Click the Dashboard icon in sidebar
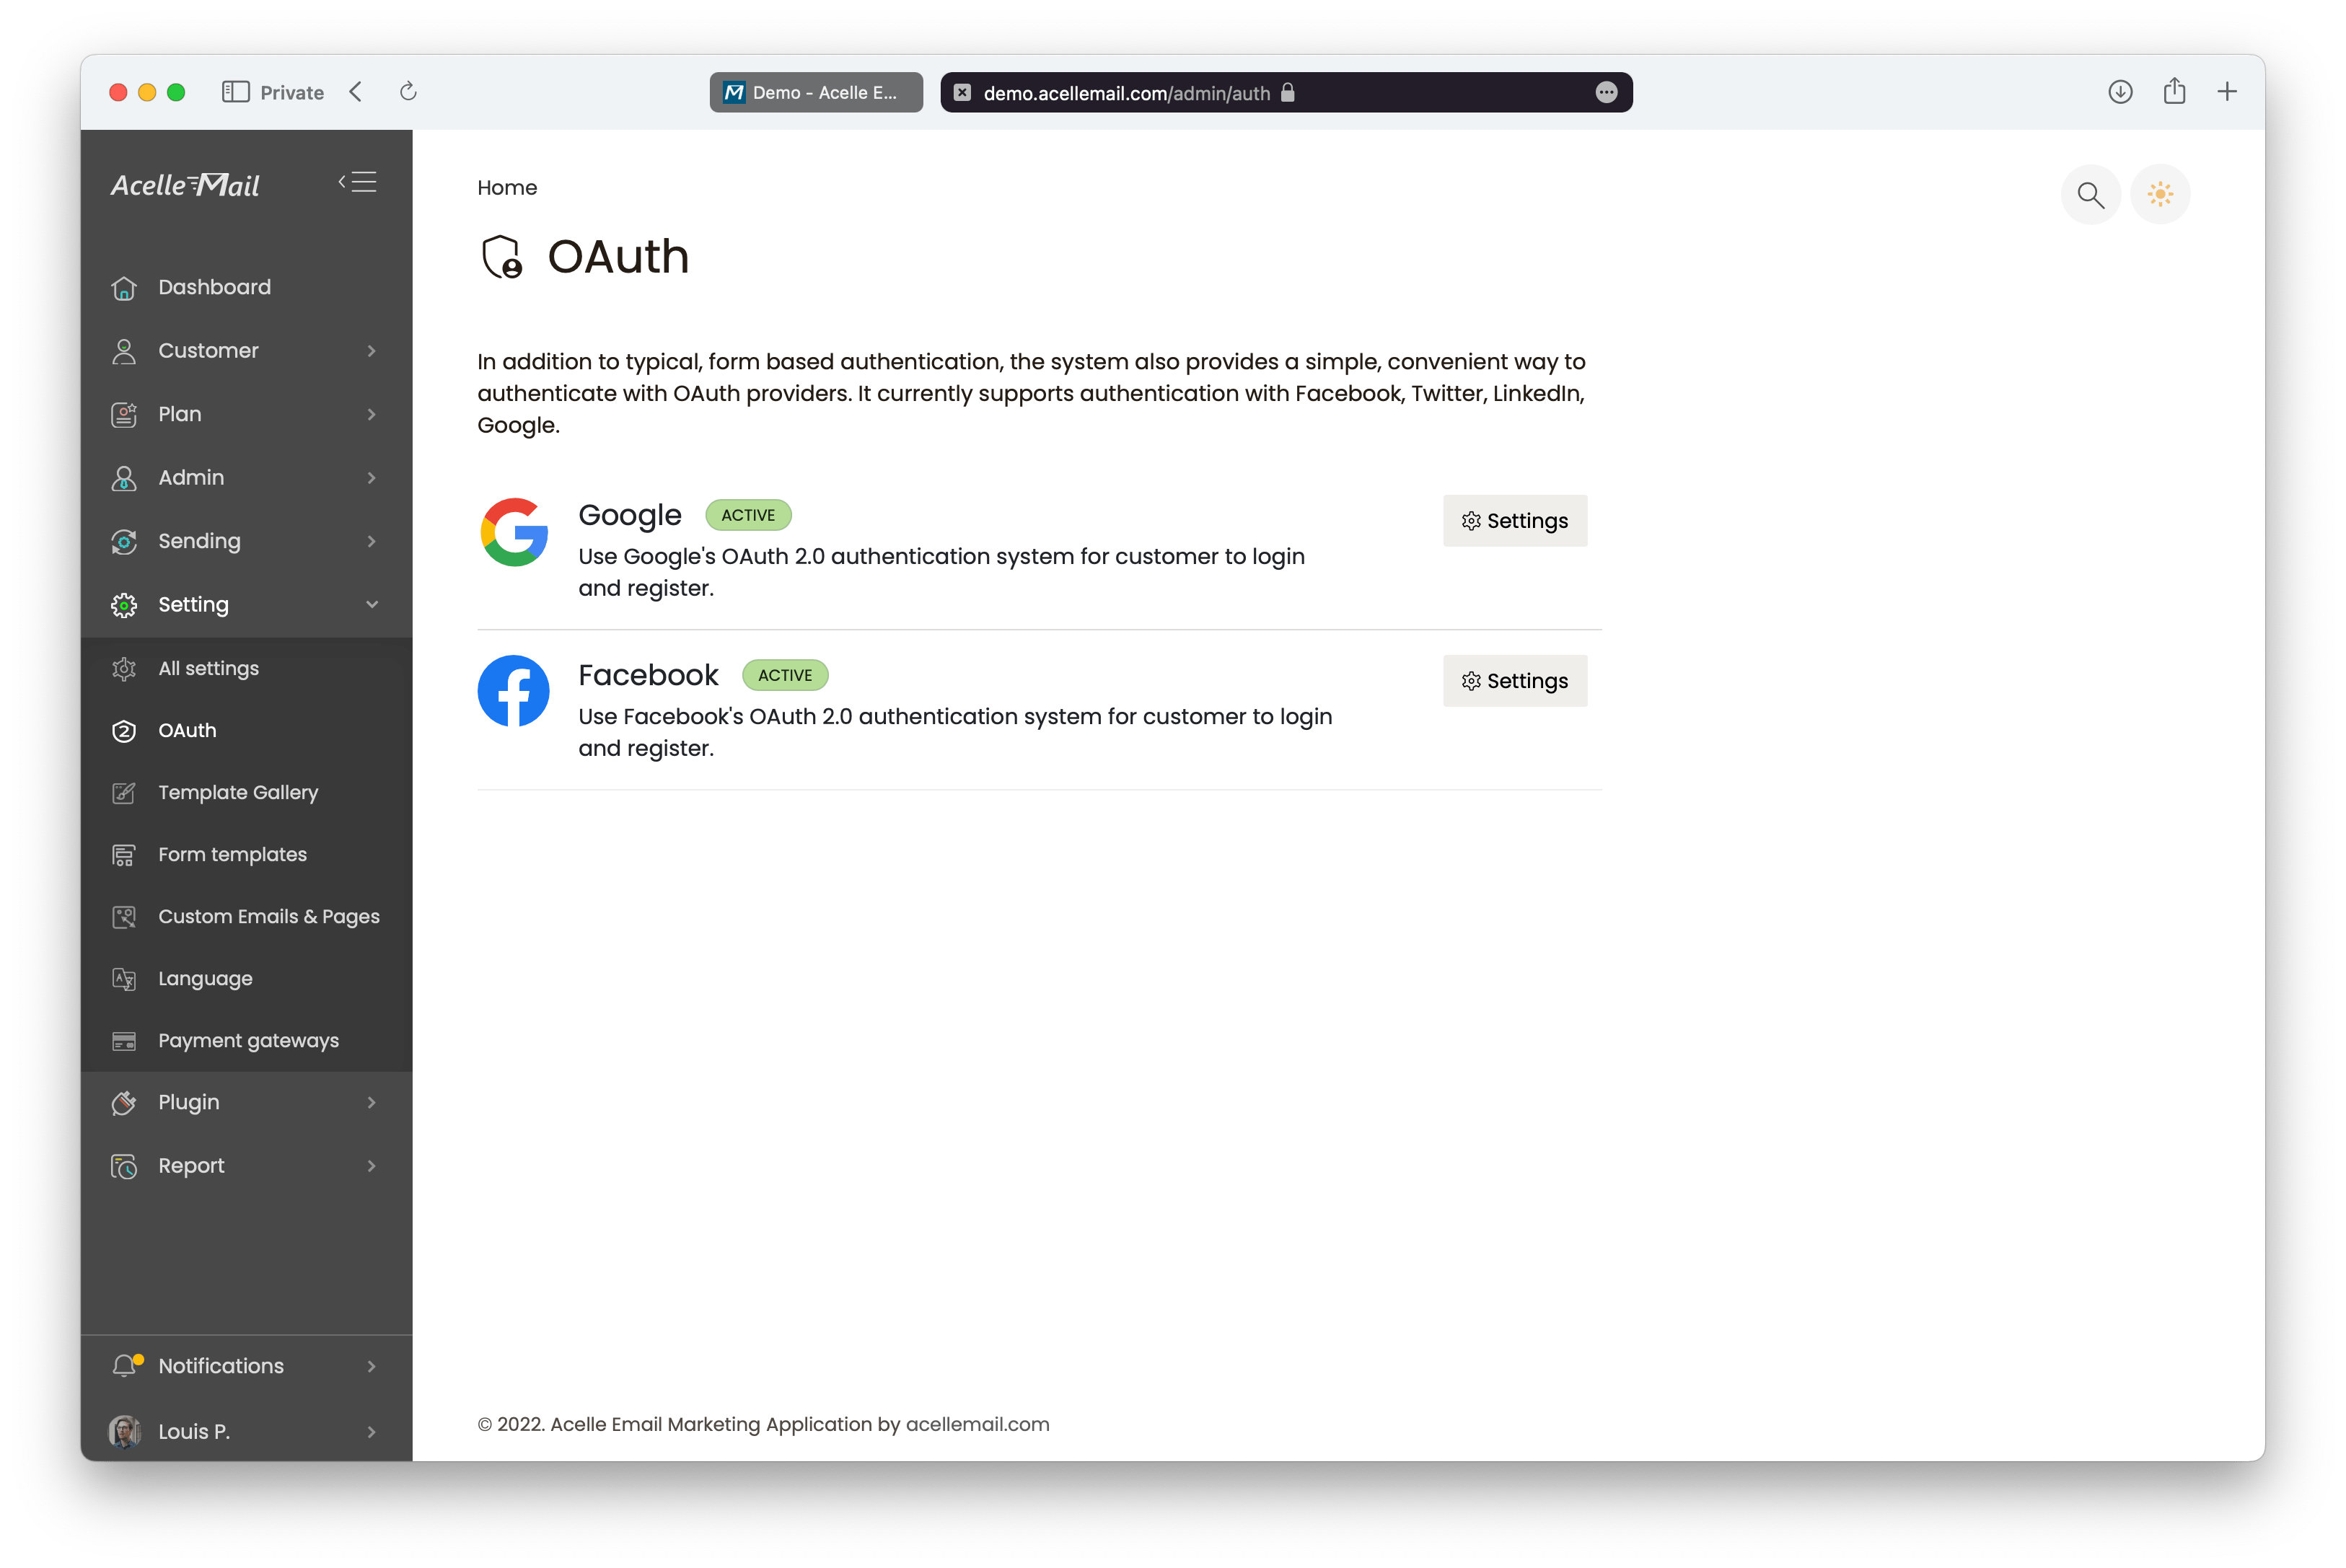 point(124,285)
